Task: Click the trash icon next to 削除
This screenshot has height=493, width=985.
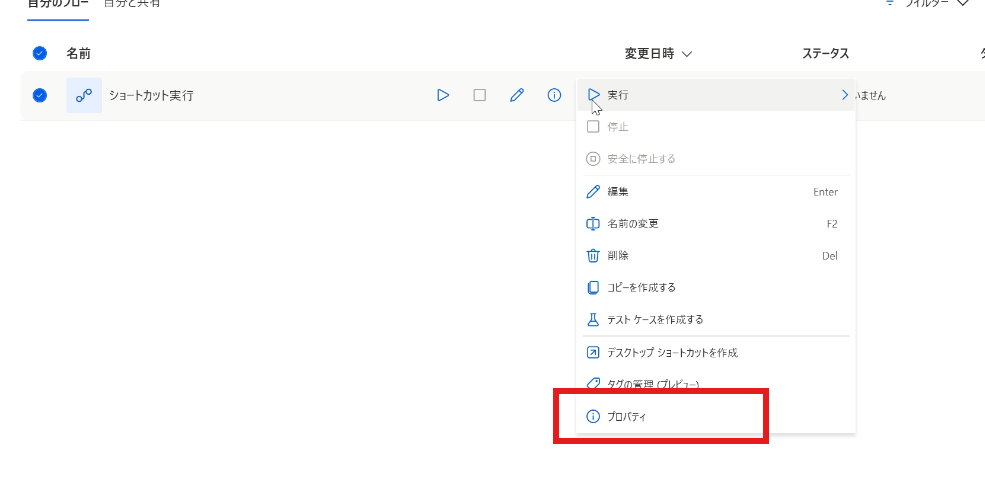Action: [x=593, y=256]
